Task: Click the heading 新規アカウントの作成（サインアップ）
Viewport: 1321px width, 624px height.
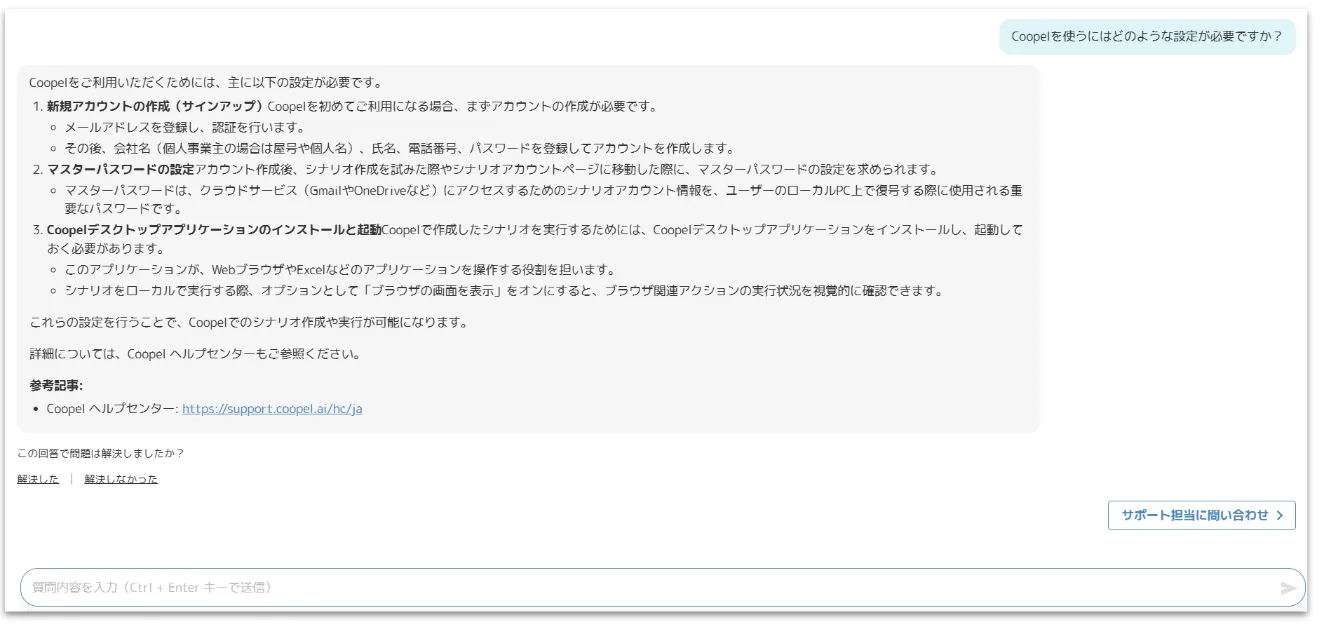Action: 157,106
